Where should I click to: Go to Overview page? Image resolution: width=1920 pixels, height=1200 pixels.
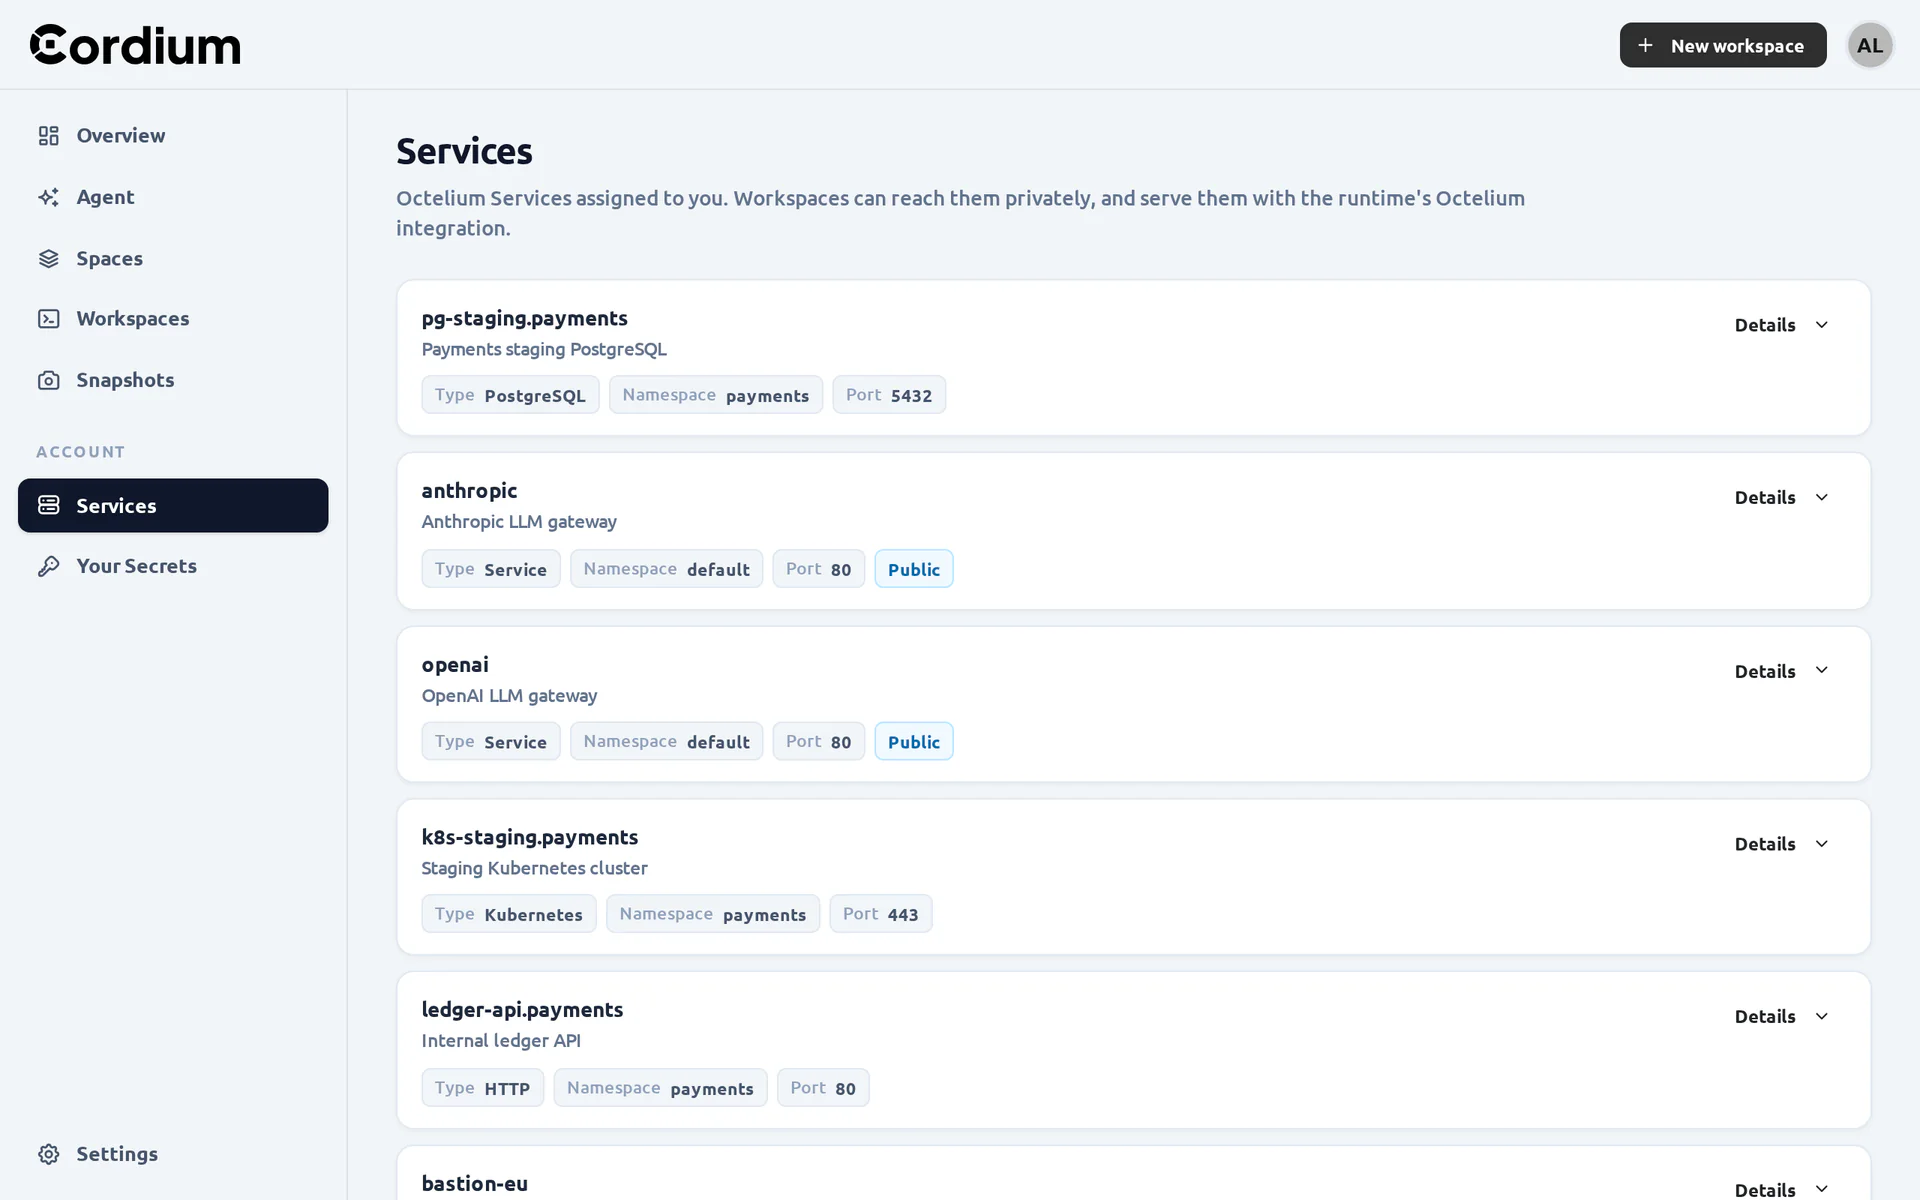click(173, 135)
